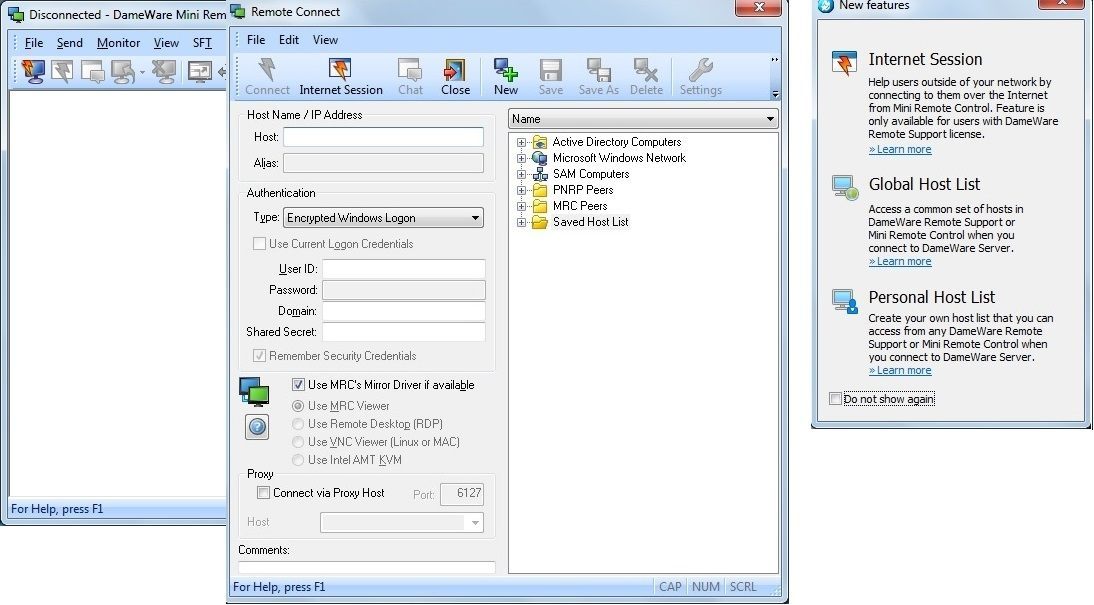Disable Use MRC's Mirror Driver checkbox
This screenshot has height=605, width=1094.
click(298, 385)
